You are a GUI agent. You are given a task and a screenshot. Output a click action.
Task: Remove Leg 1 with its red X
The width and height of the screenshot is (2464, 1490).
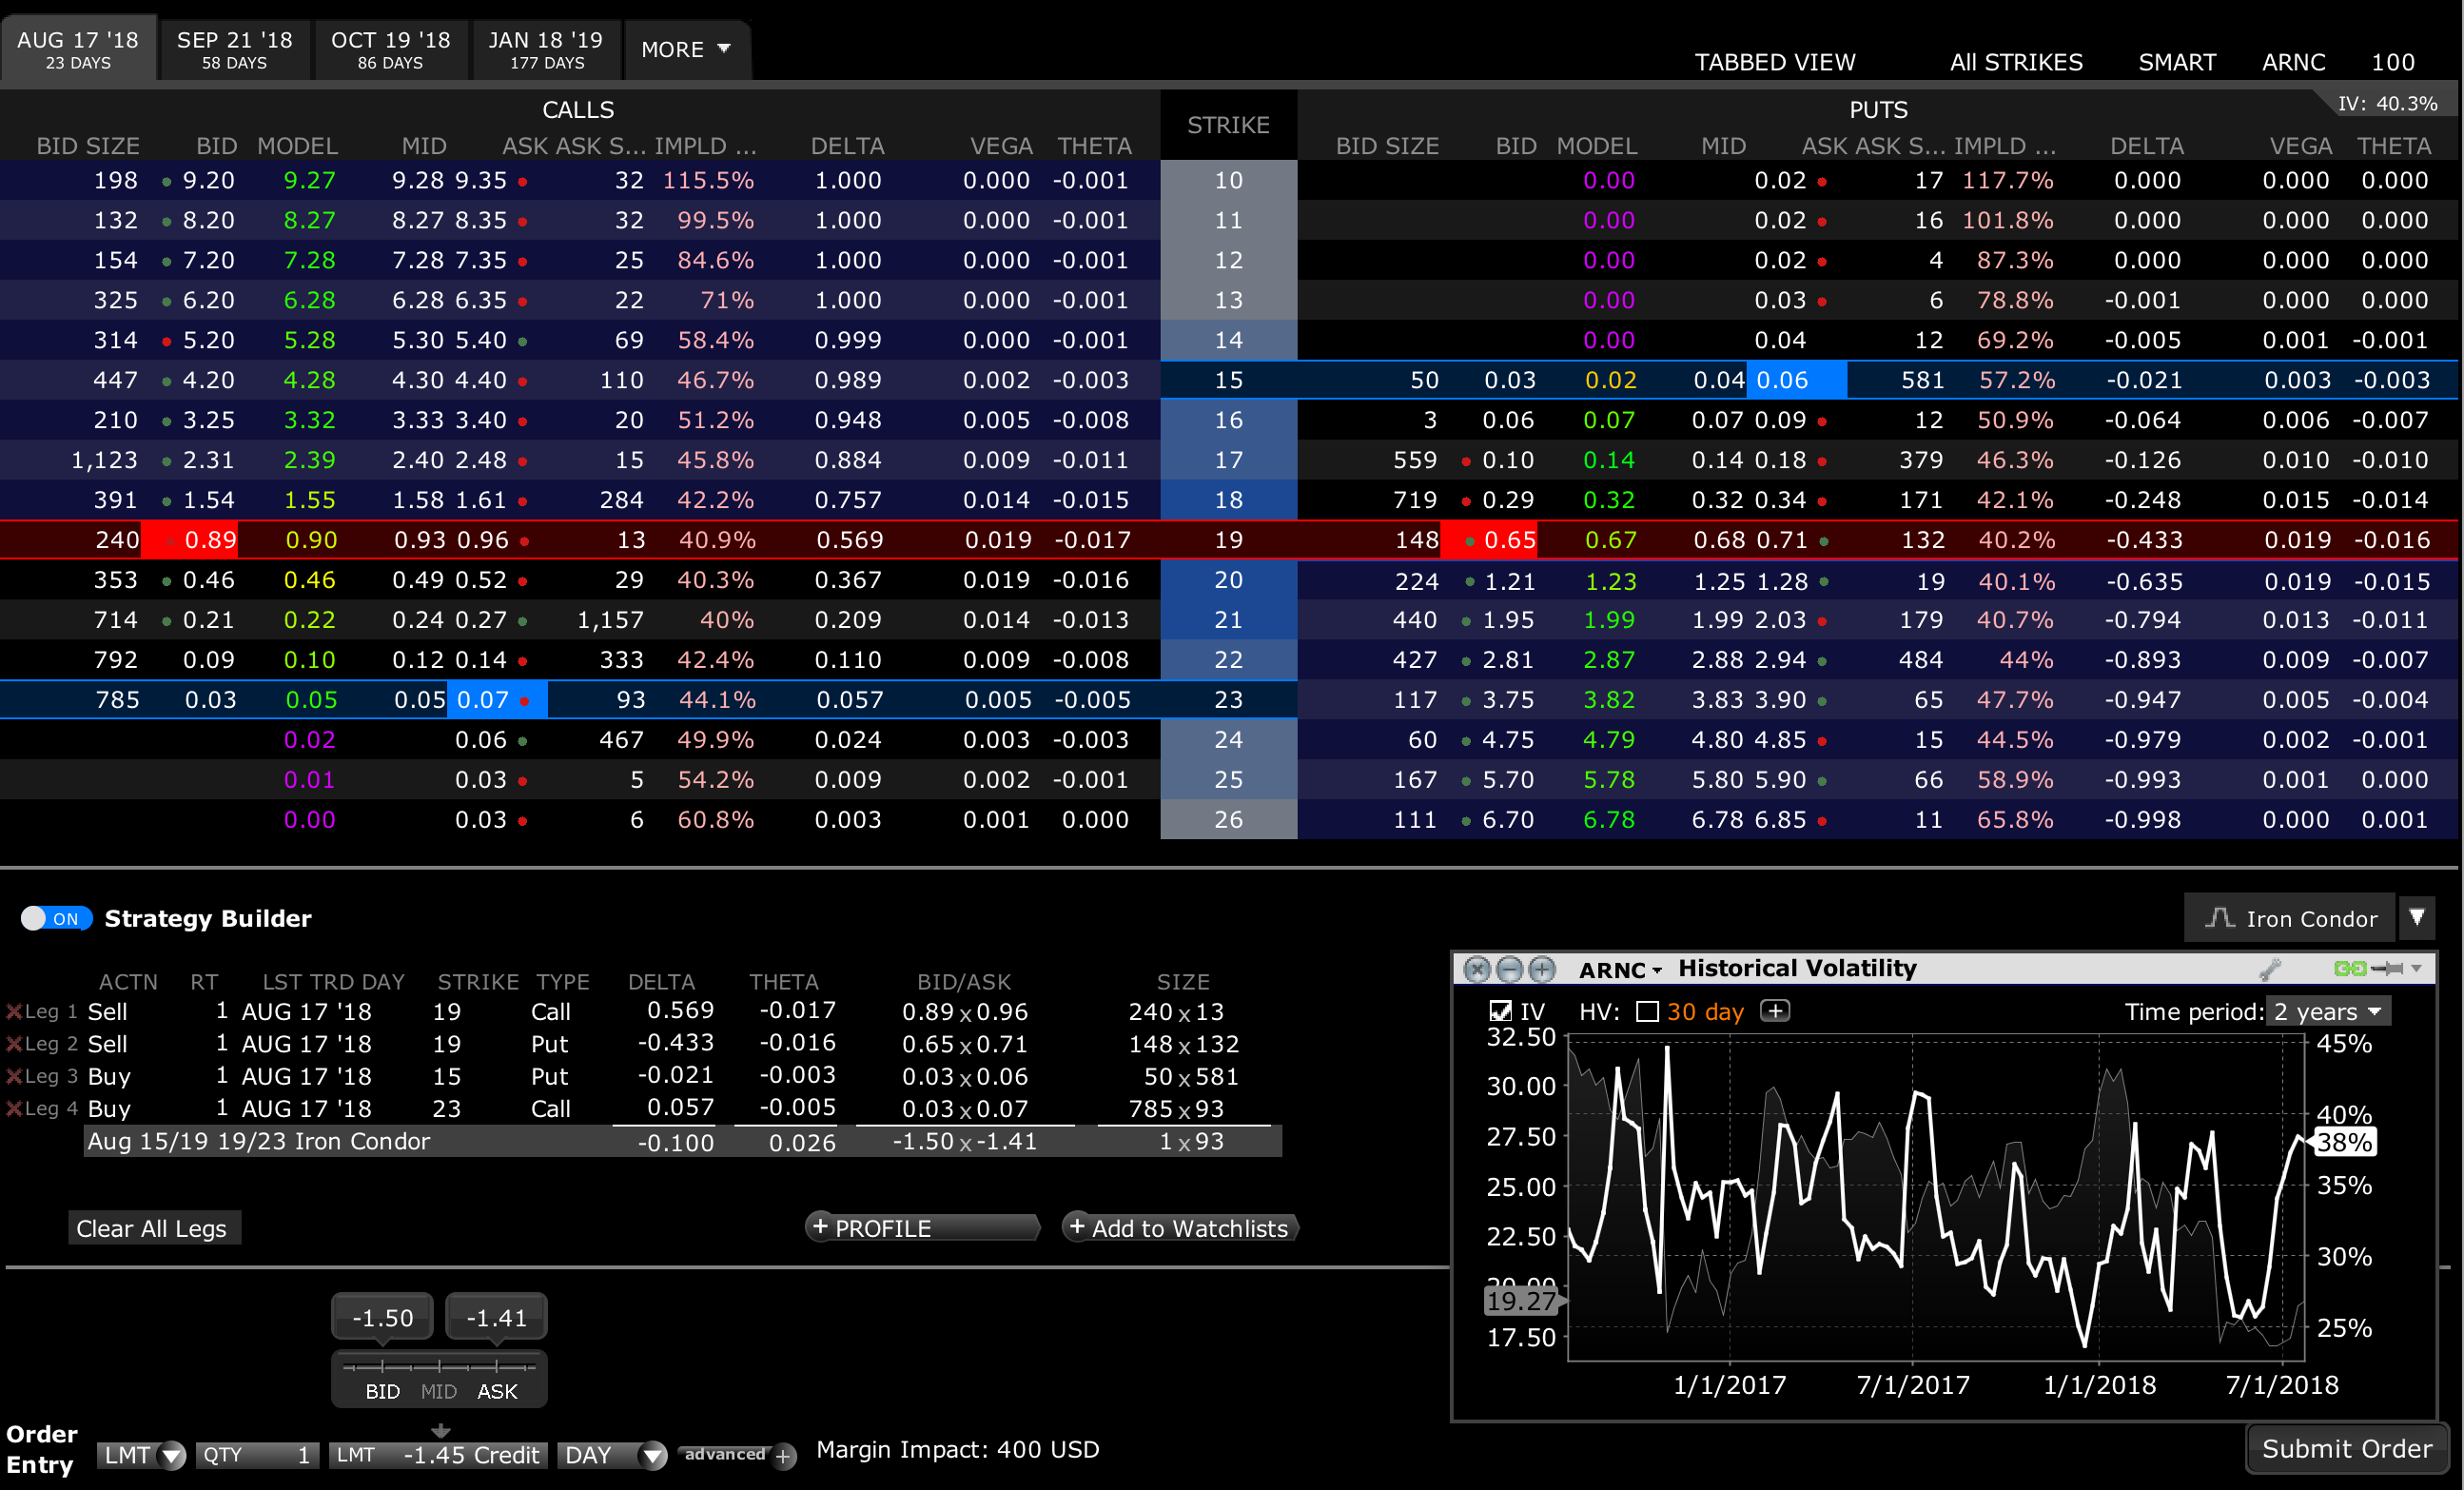tap(14, 1012)
